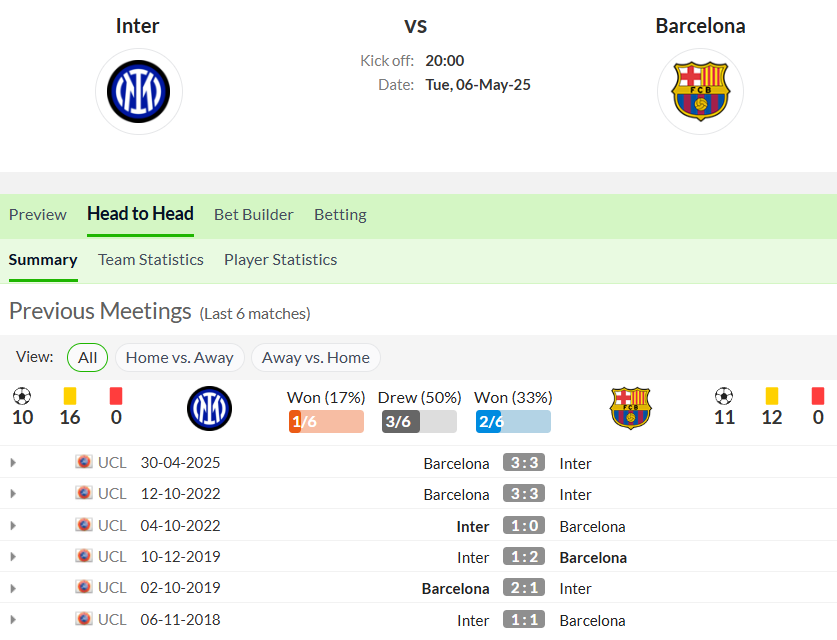Click the Drew 3/6 progress bar

[419, 422]
